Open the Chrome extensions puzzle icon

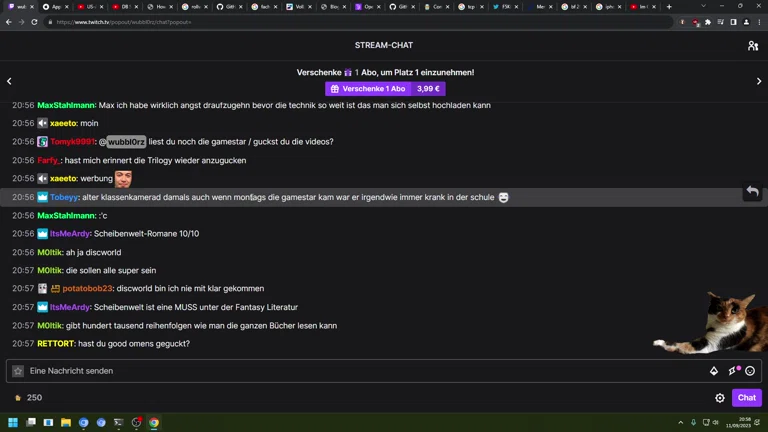click(x=708, y=22)
